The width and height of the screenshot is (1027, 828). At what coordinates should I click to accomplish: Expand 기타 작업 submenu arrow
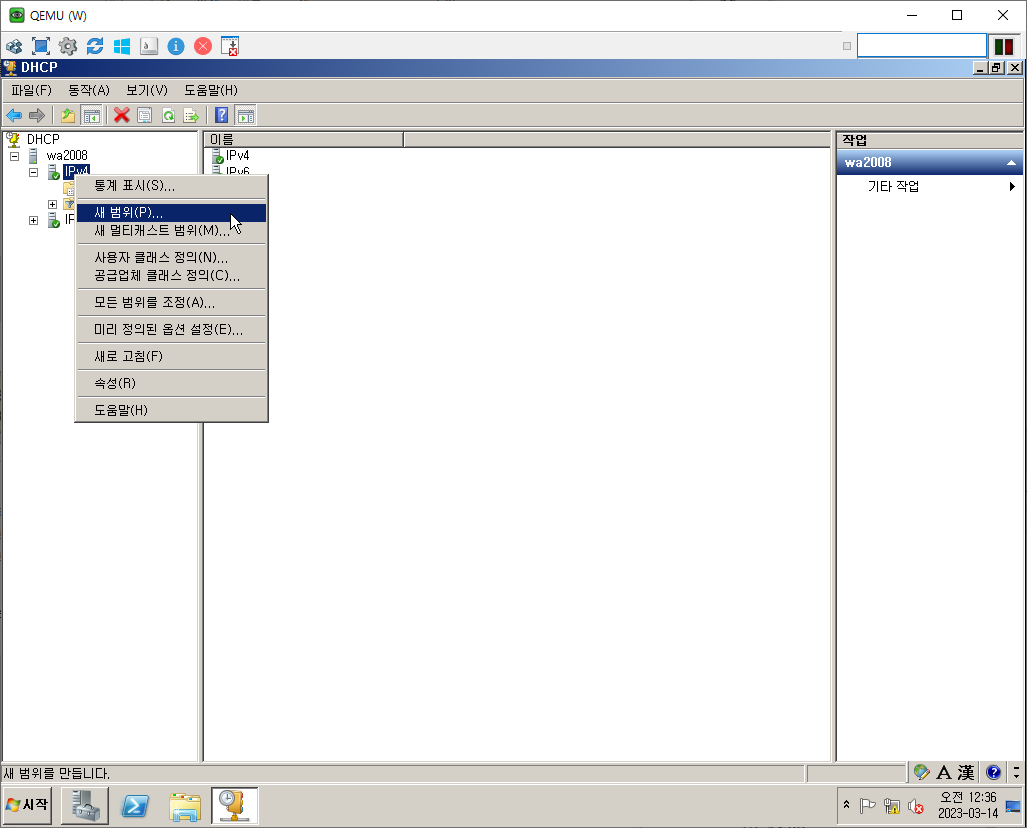1013,187
